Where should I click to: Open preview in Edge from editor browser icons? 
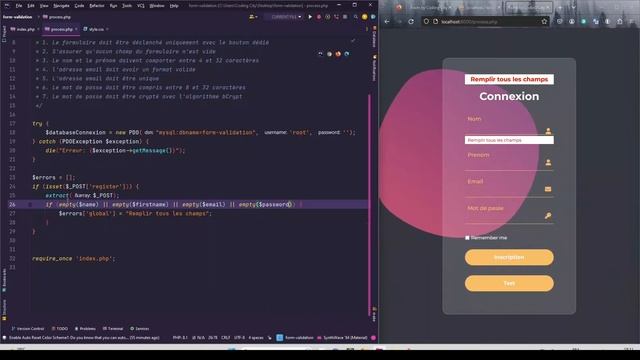347,54
